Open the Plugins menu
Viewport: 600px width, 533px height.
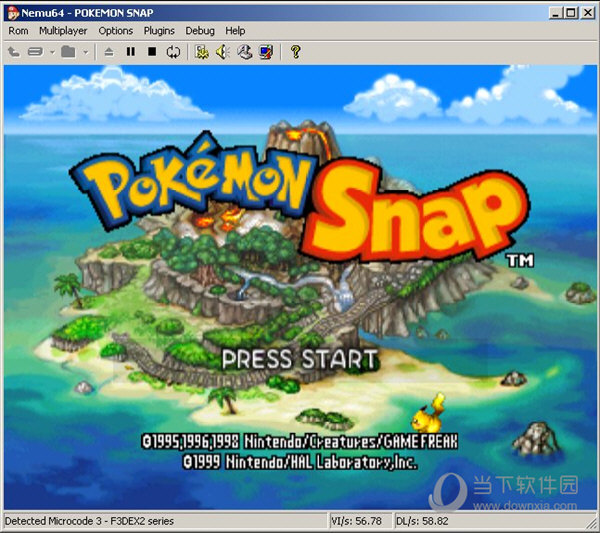click(159, 31)
